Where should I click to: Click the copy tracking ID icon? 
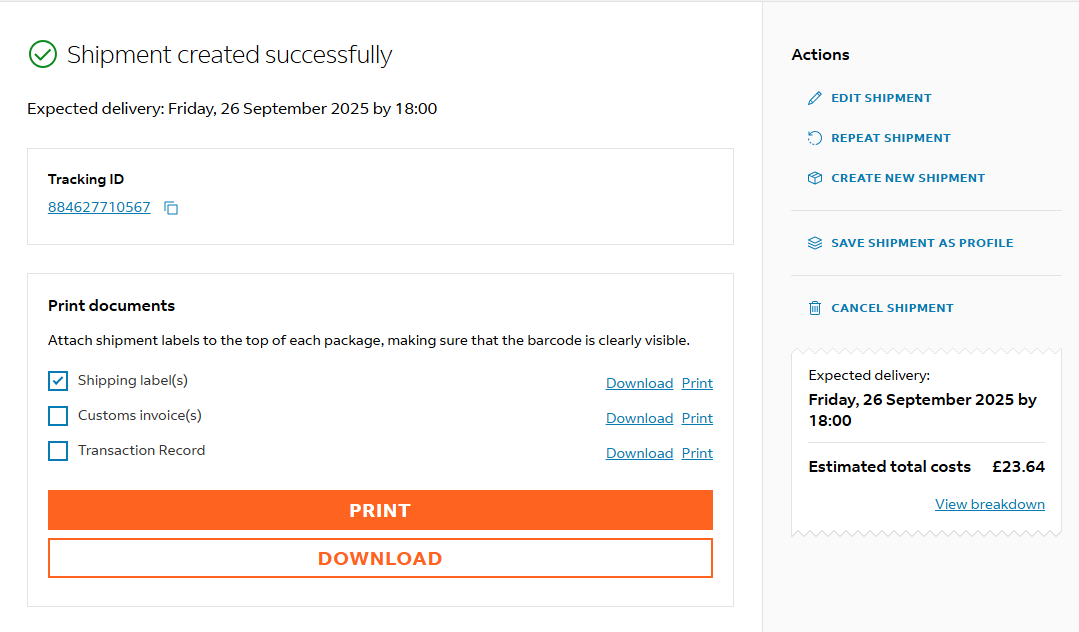click(171, 208)
